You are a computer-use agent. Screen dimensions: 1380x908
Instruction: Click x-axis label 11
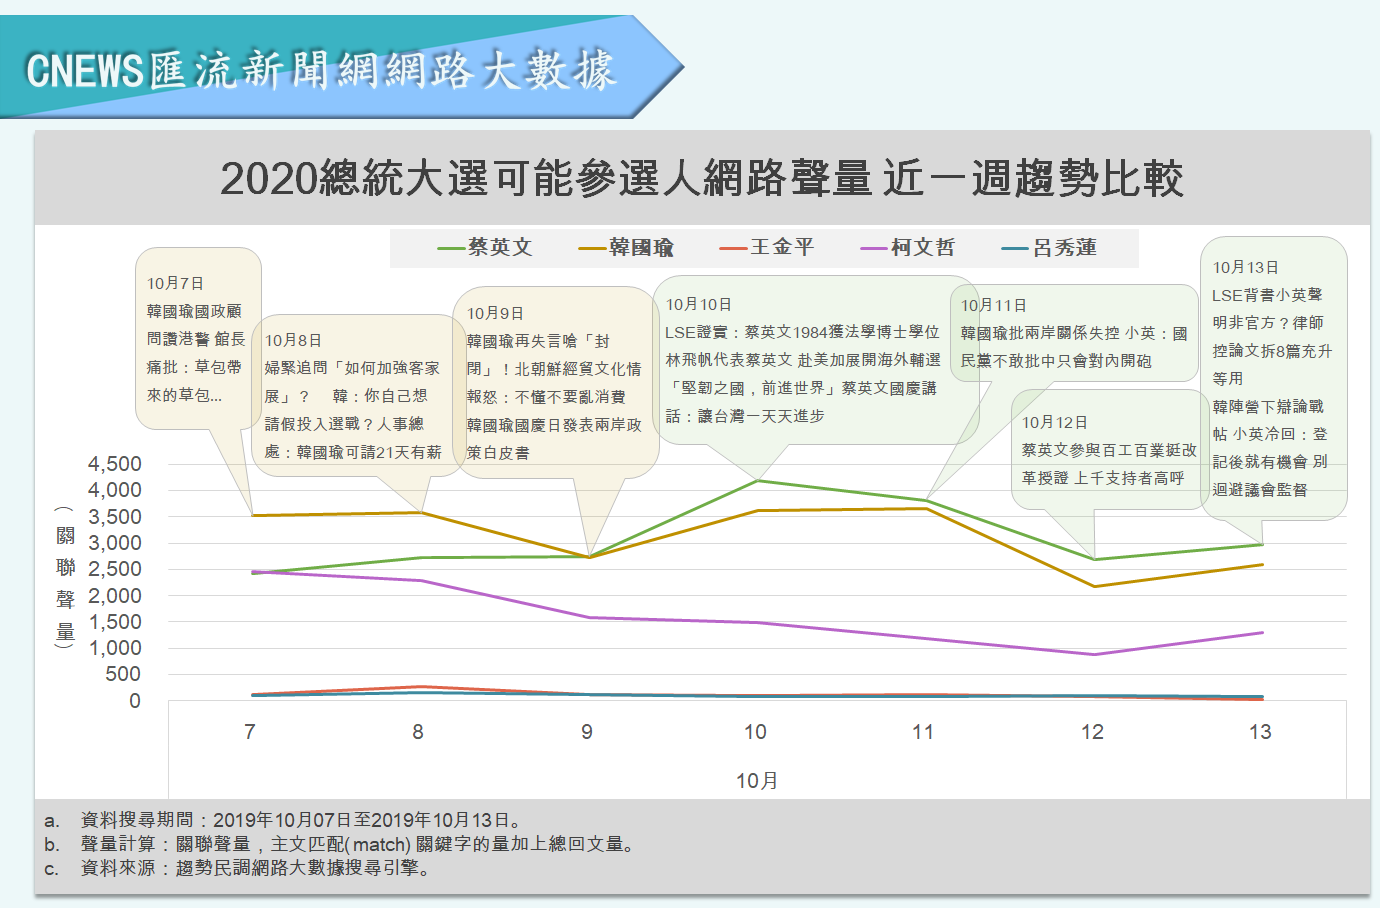point(923,732)
